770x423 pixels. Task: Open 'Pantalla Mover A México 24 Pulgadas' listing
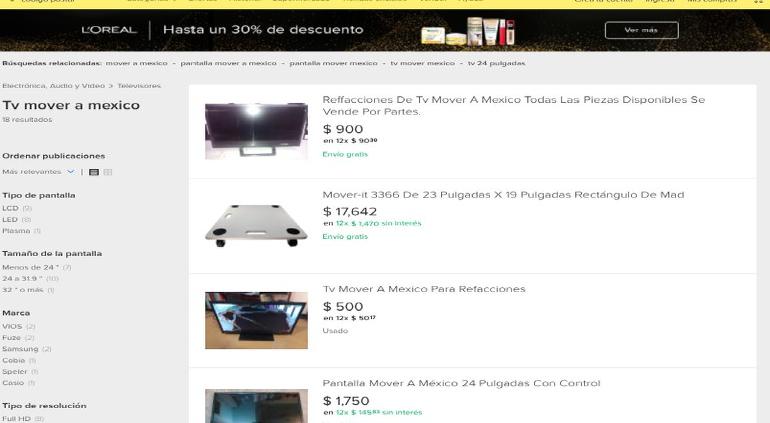[x=461, y=383]
